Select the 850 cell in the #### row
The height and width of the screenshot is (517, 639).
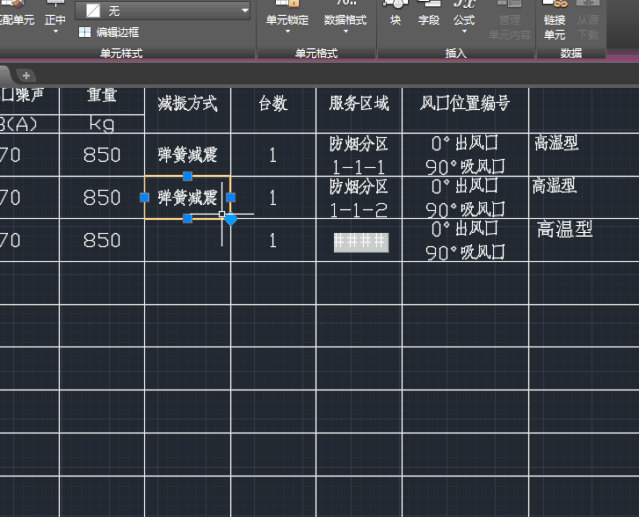[x=102, y=240]
